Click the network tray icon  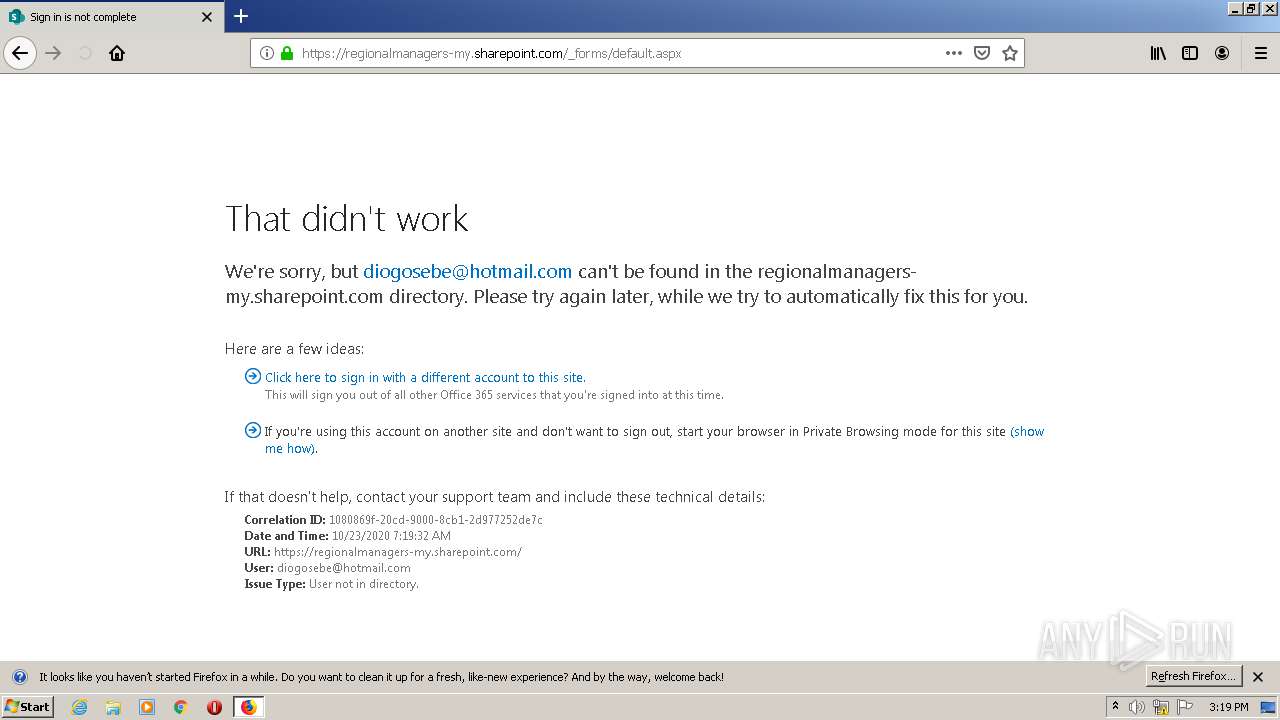(1161, 707)
